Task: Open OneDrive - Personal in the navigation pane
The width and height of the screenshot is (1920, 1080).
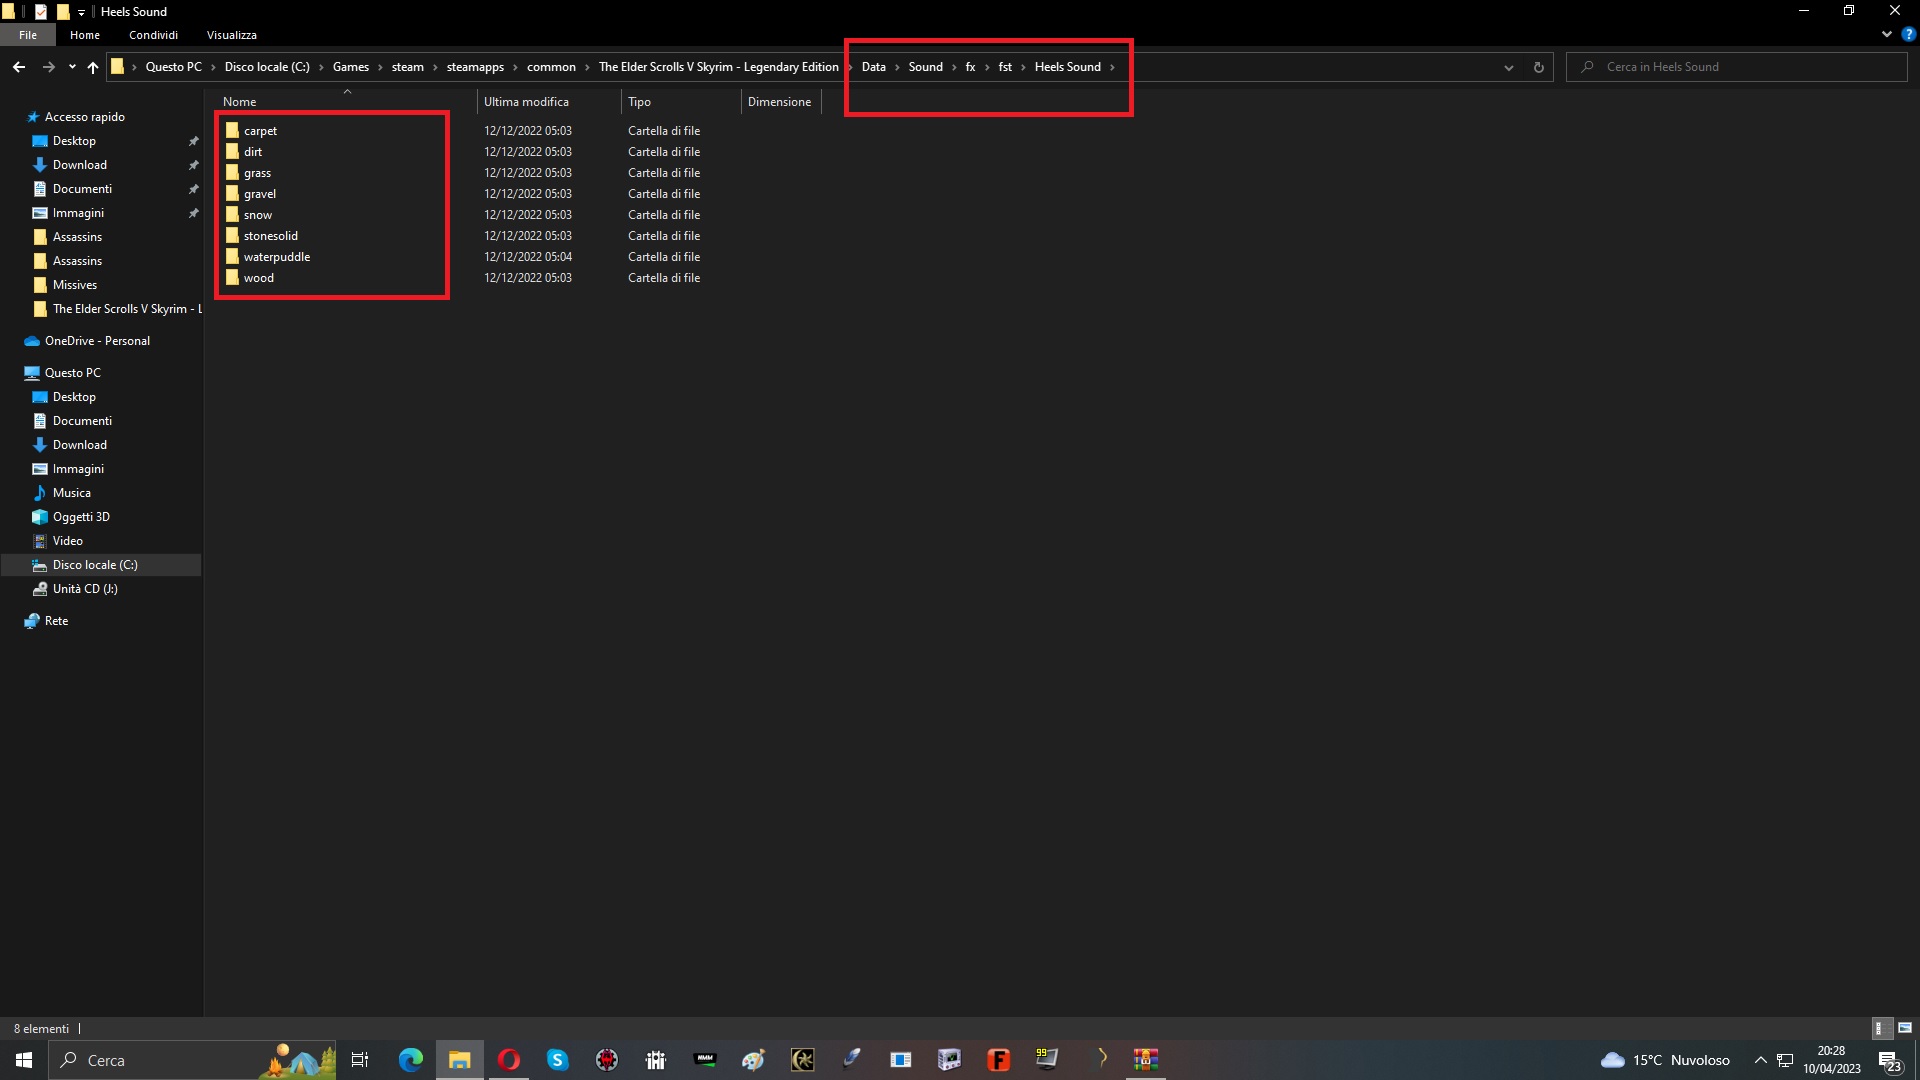Action: (x=97, y=341)
